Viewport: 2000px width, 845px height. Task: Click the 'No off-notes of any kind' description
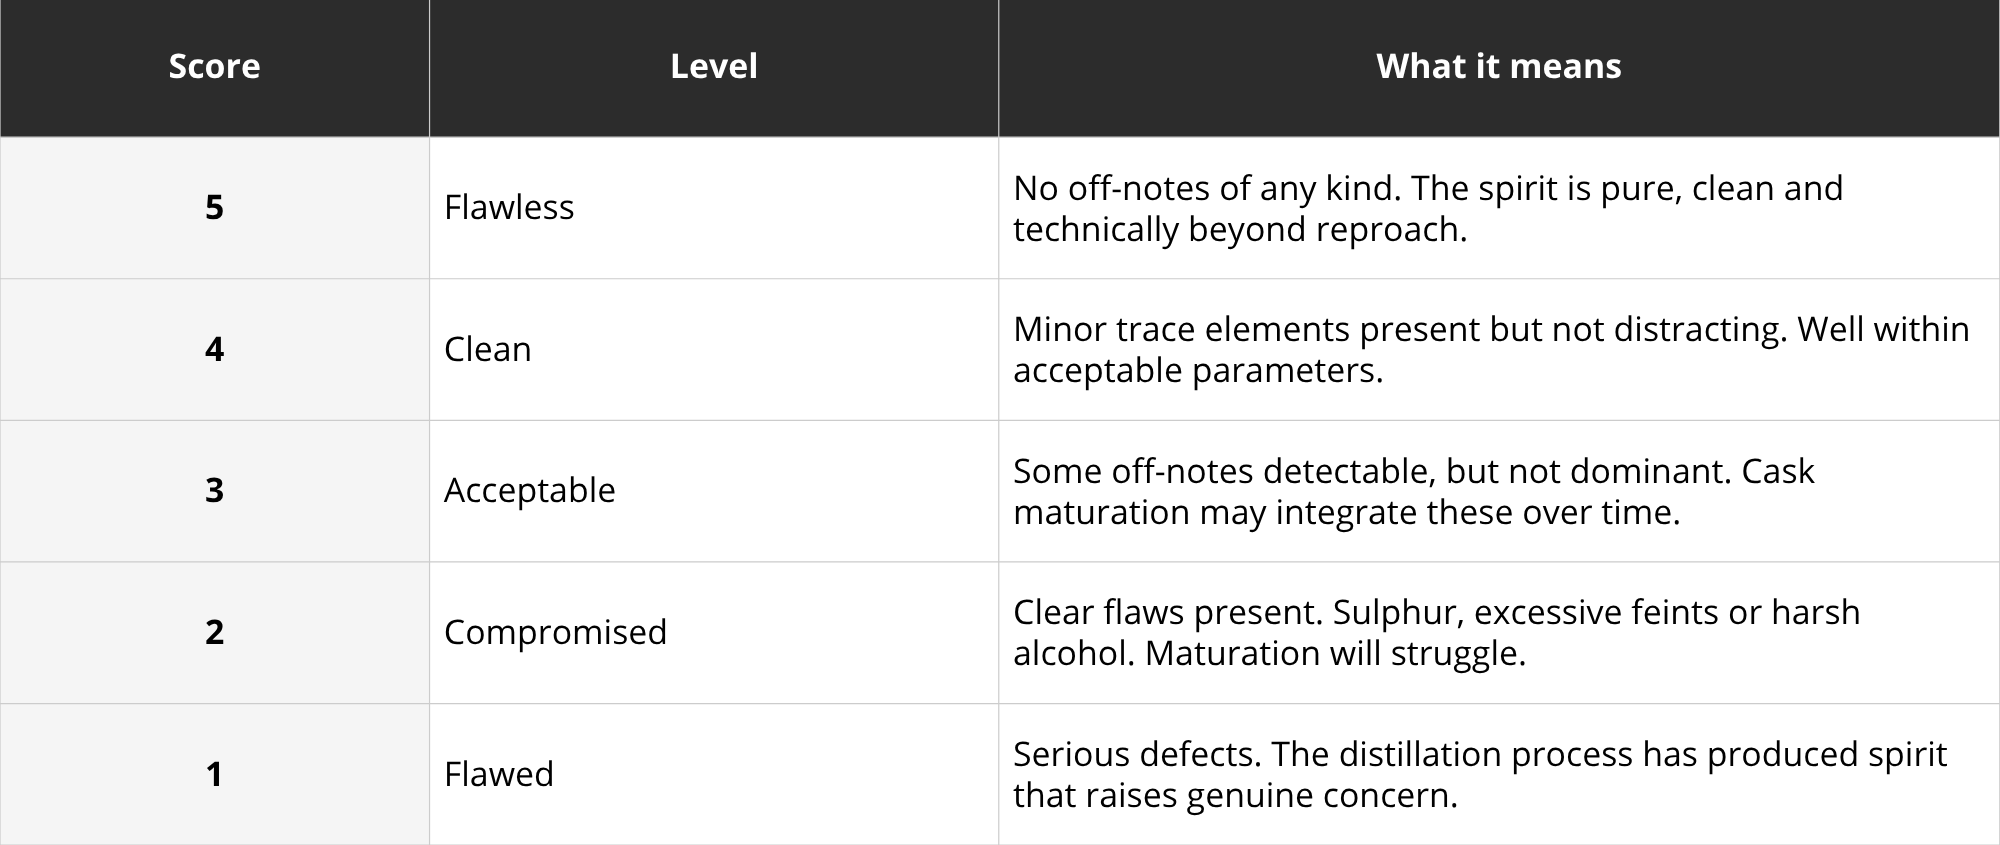tap(1428, 208)
